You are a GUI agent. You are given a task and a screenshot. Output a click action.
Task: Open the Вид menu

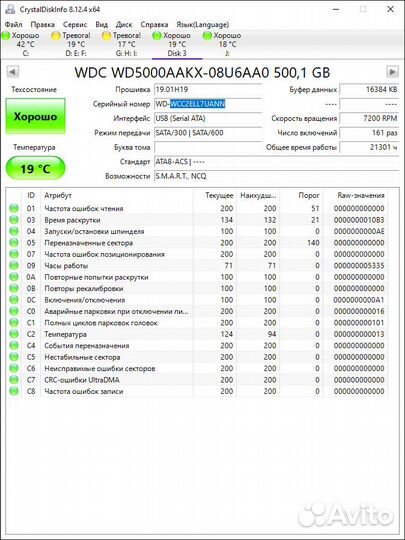pyautogui.click(x=101, y=24)
